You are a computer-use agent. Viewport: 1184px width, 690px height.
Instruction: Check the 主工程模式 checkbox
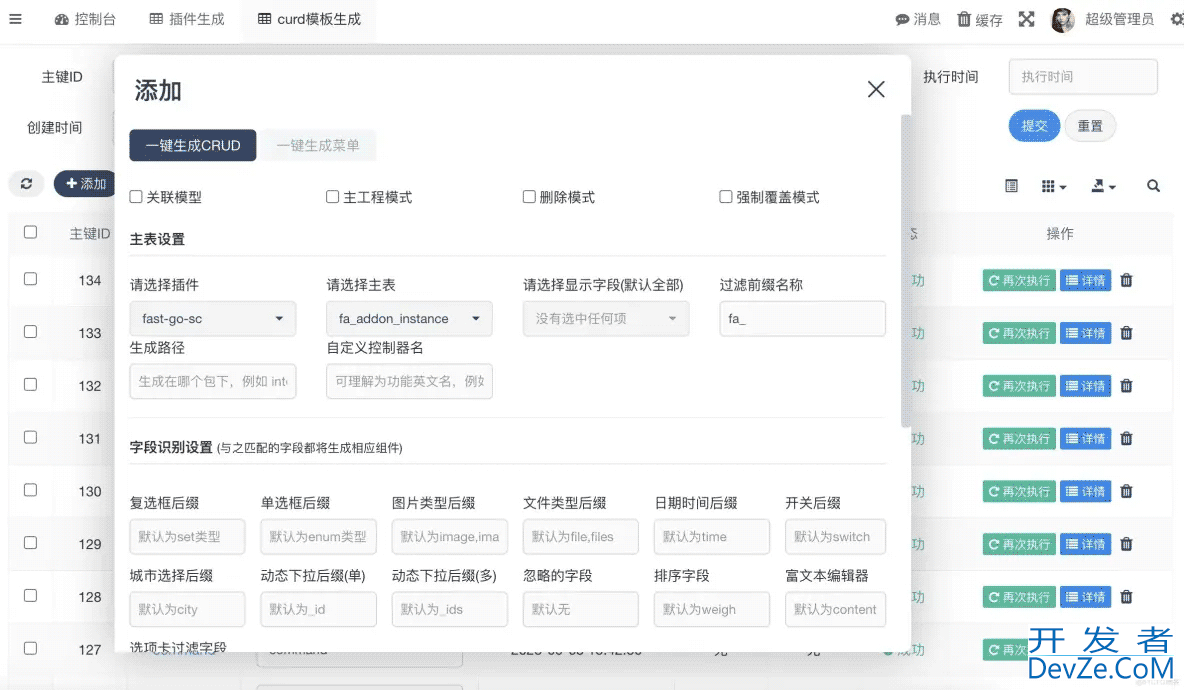coord(332,197)
